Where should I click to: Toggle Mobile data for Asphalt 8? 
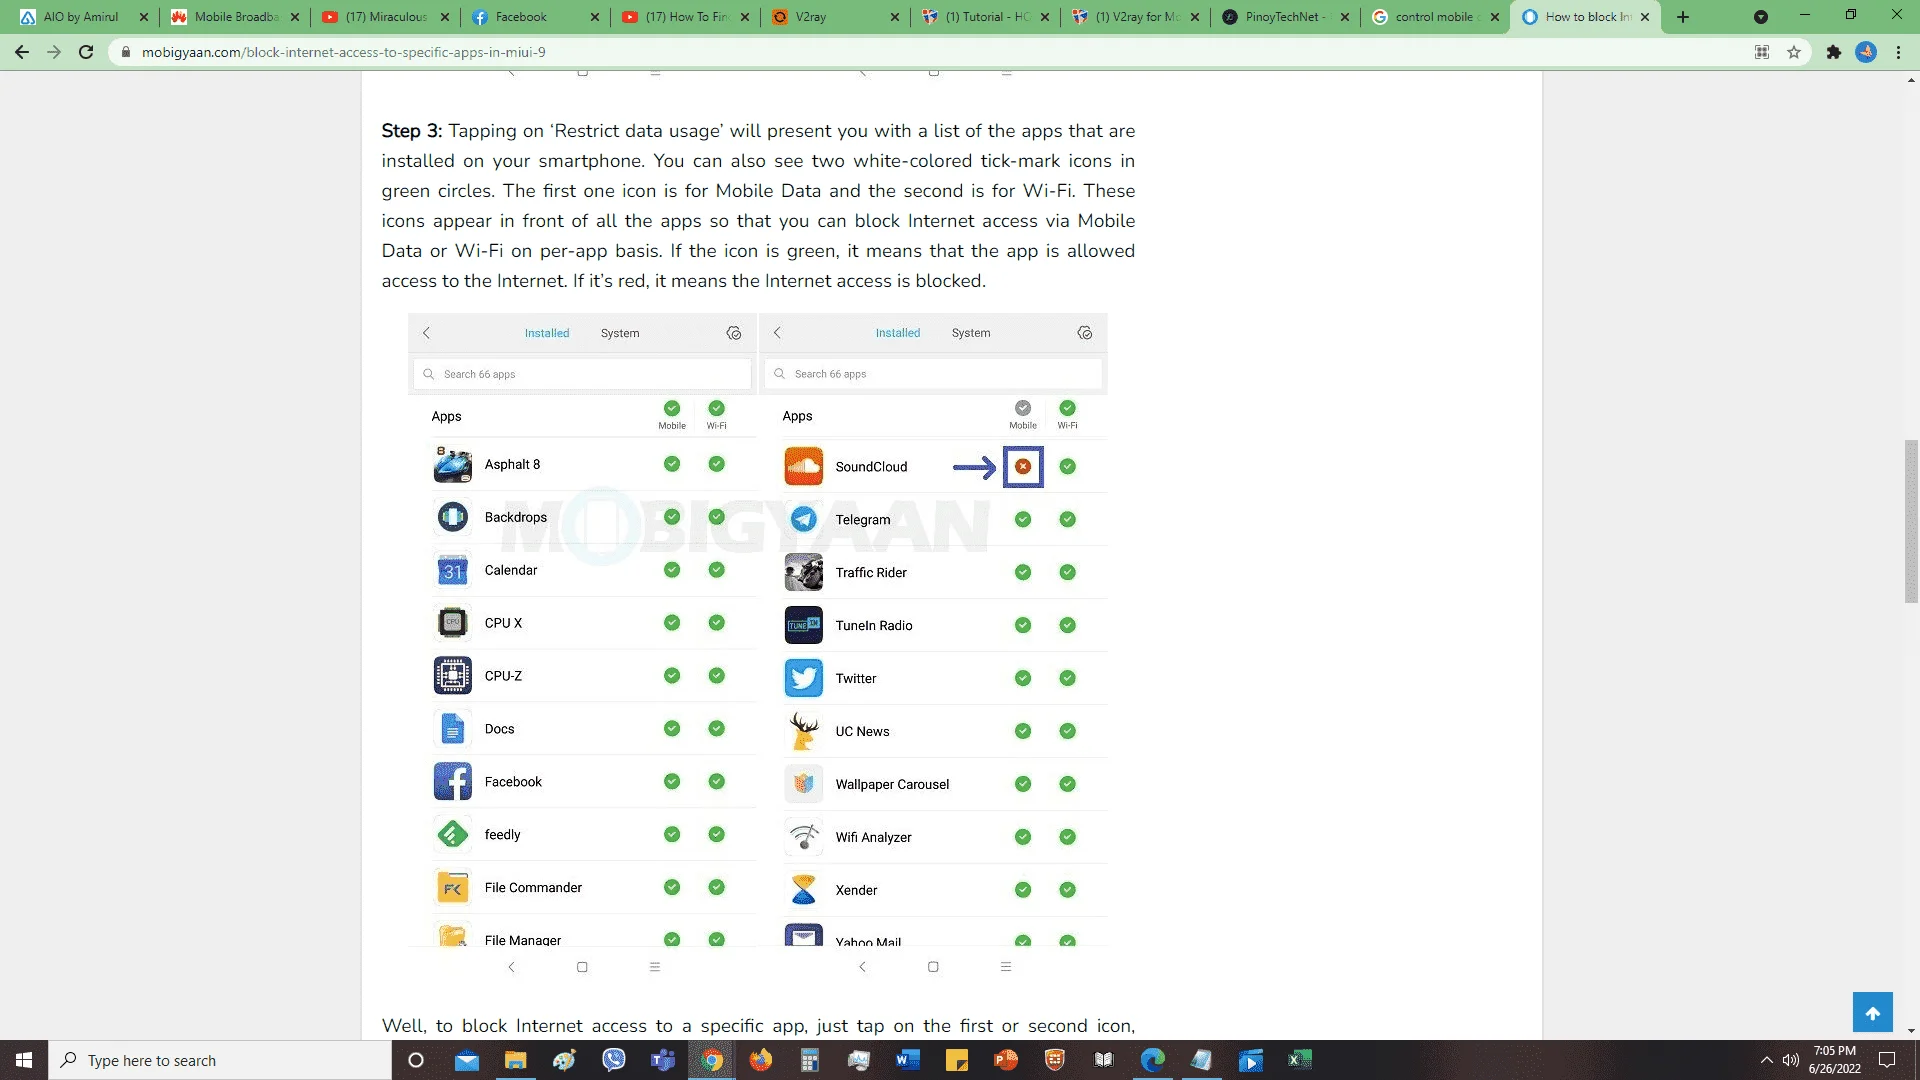pos(672,464)
